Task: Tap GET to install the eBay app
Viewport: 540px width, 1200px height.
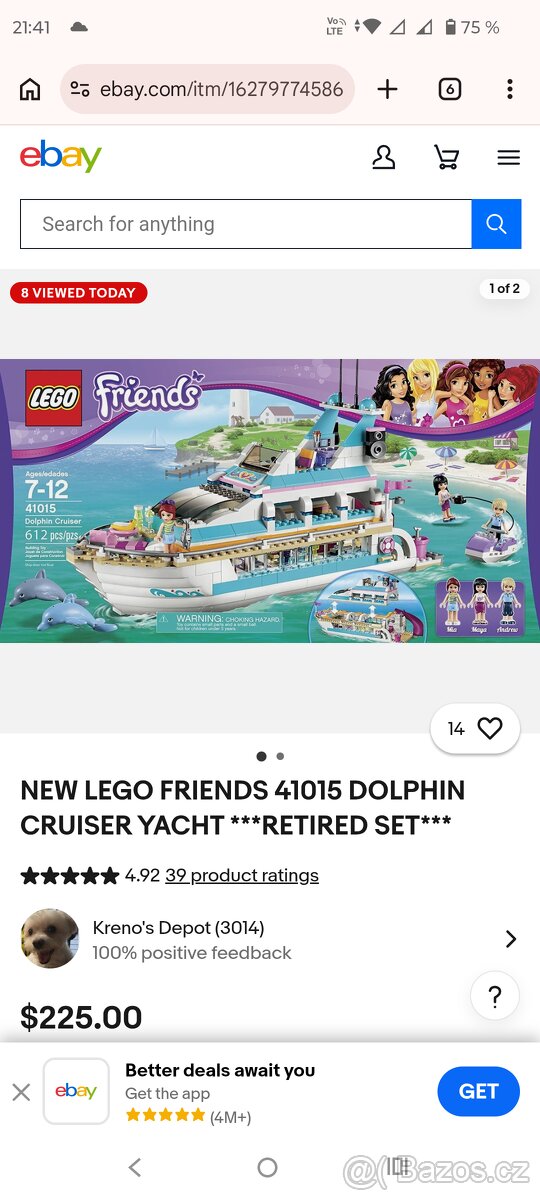Action: pos(479,1092)
